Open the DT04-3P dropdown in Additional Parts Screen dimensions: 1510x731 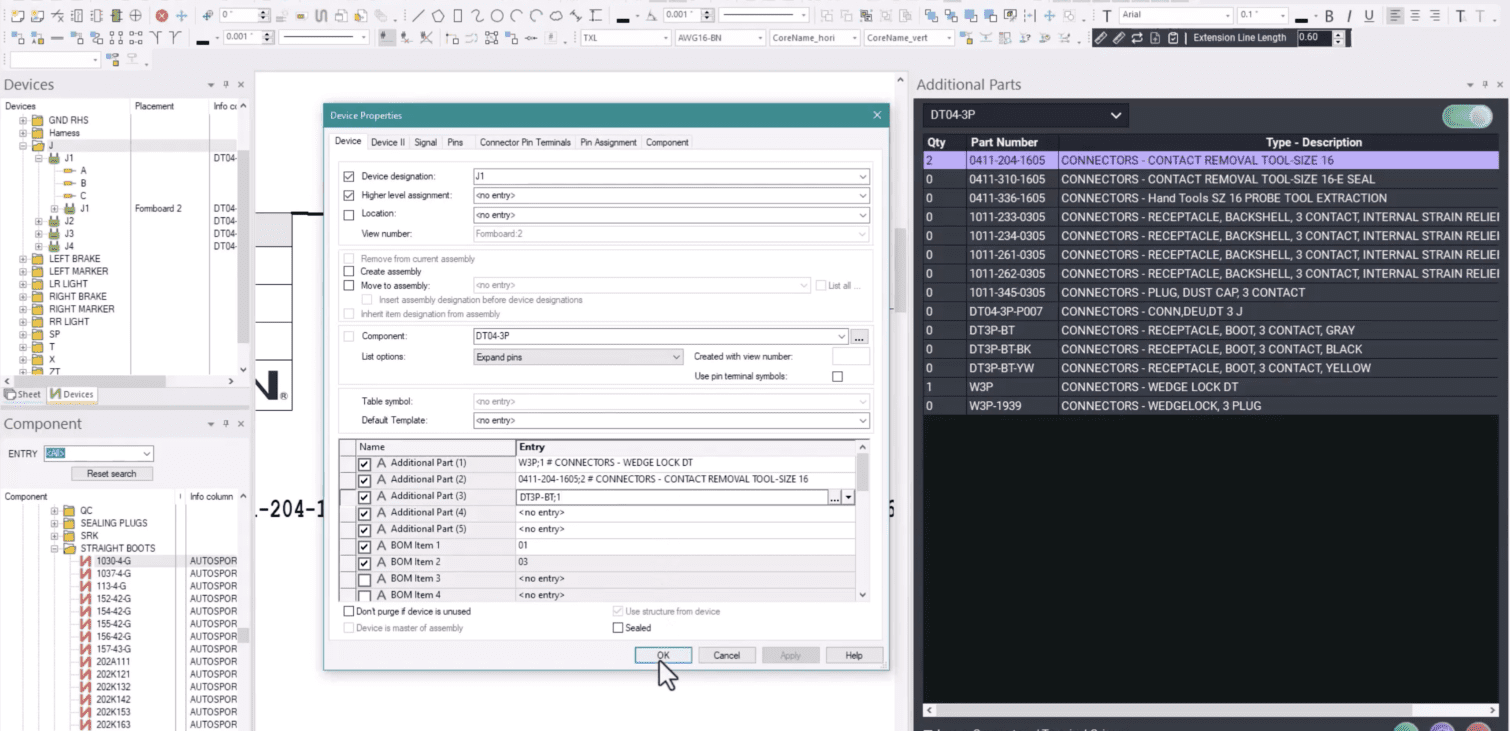(1116, 115)
